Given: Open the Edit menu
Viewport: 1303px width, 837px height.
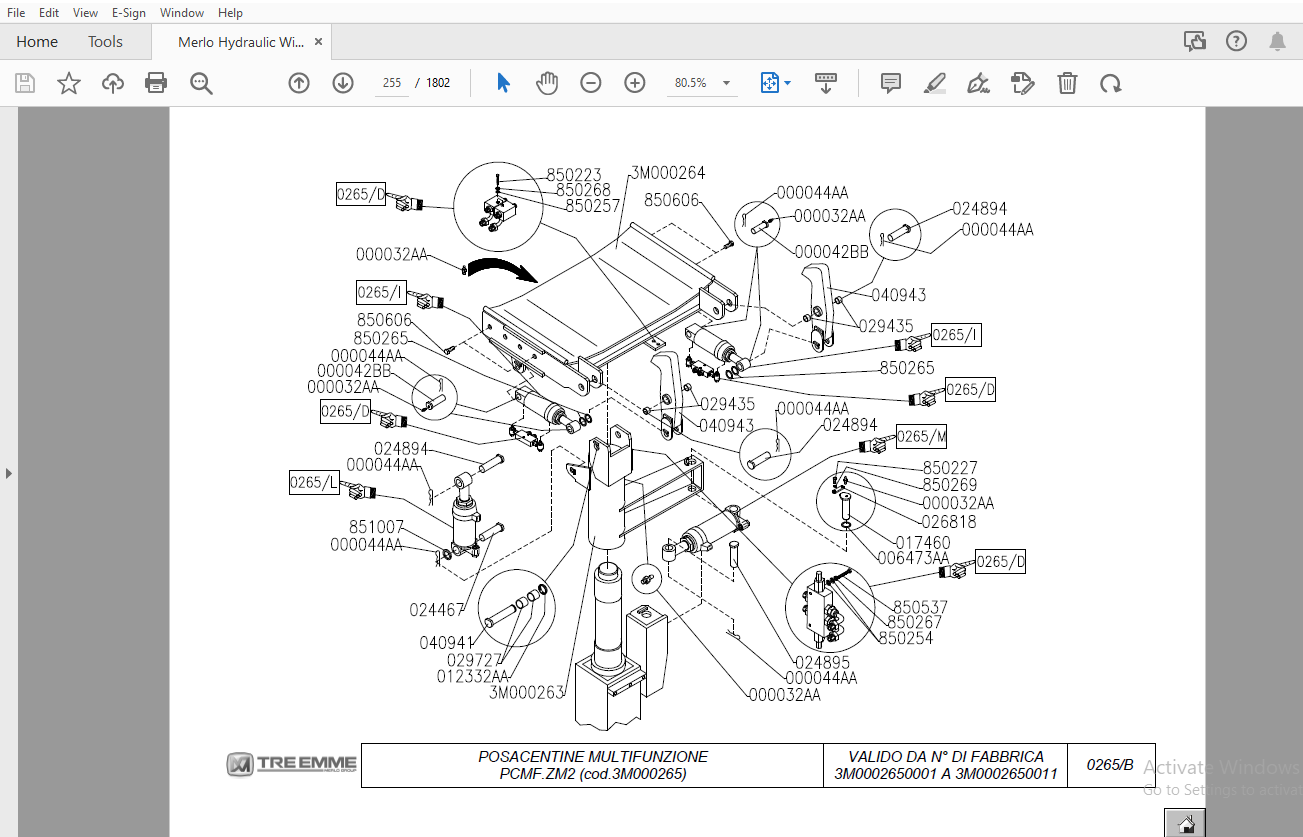Looking at the screenshot, I should coord(49,12).
